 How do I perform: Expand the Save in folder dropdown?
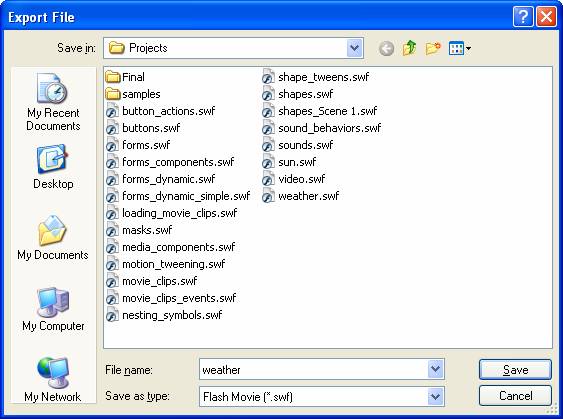point(354,48)
